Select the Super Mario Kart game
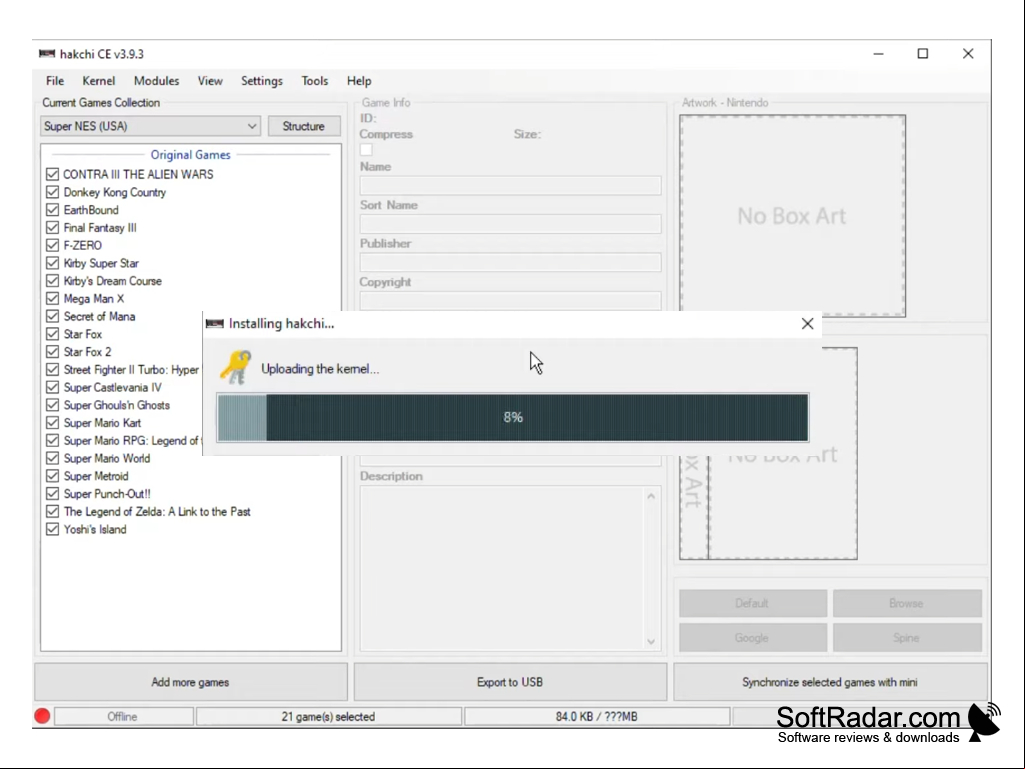Viewport: 1025px width, 769px height. pos(103,422)
